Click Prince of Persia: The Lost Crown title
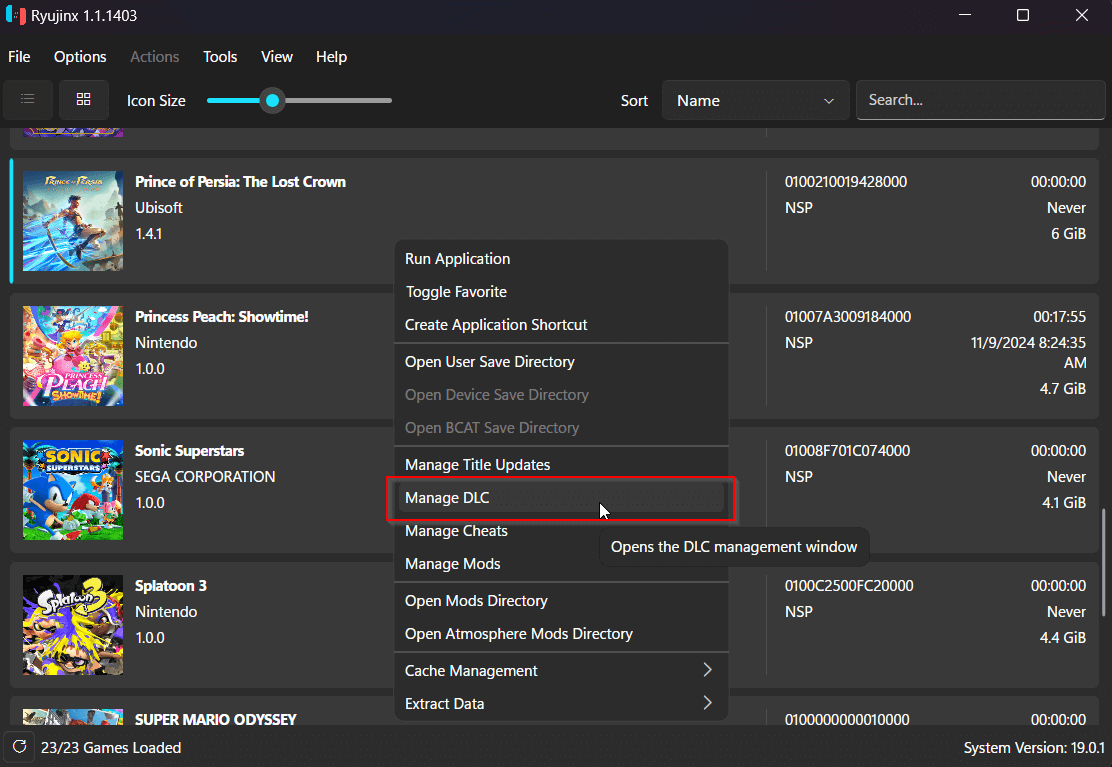Image resolution: width=1112 pixels, height=767 pixels. pyautogui.click(x=240, y=181)
